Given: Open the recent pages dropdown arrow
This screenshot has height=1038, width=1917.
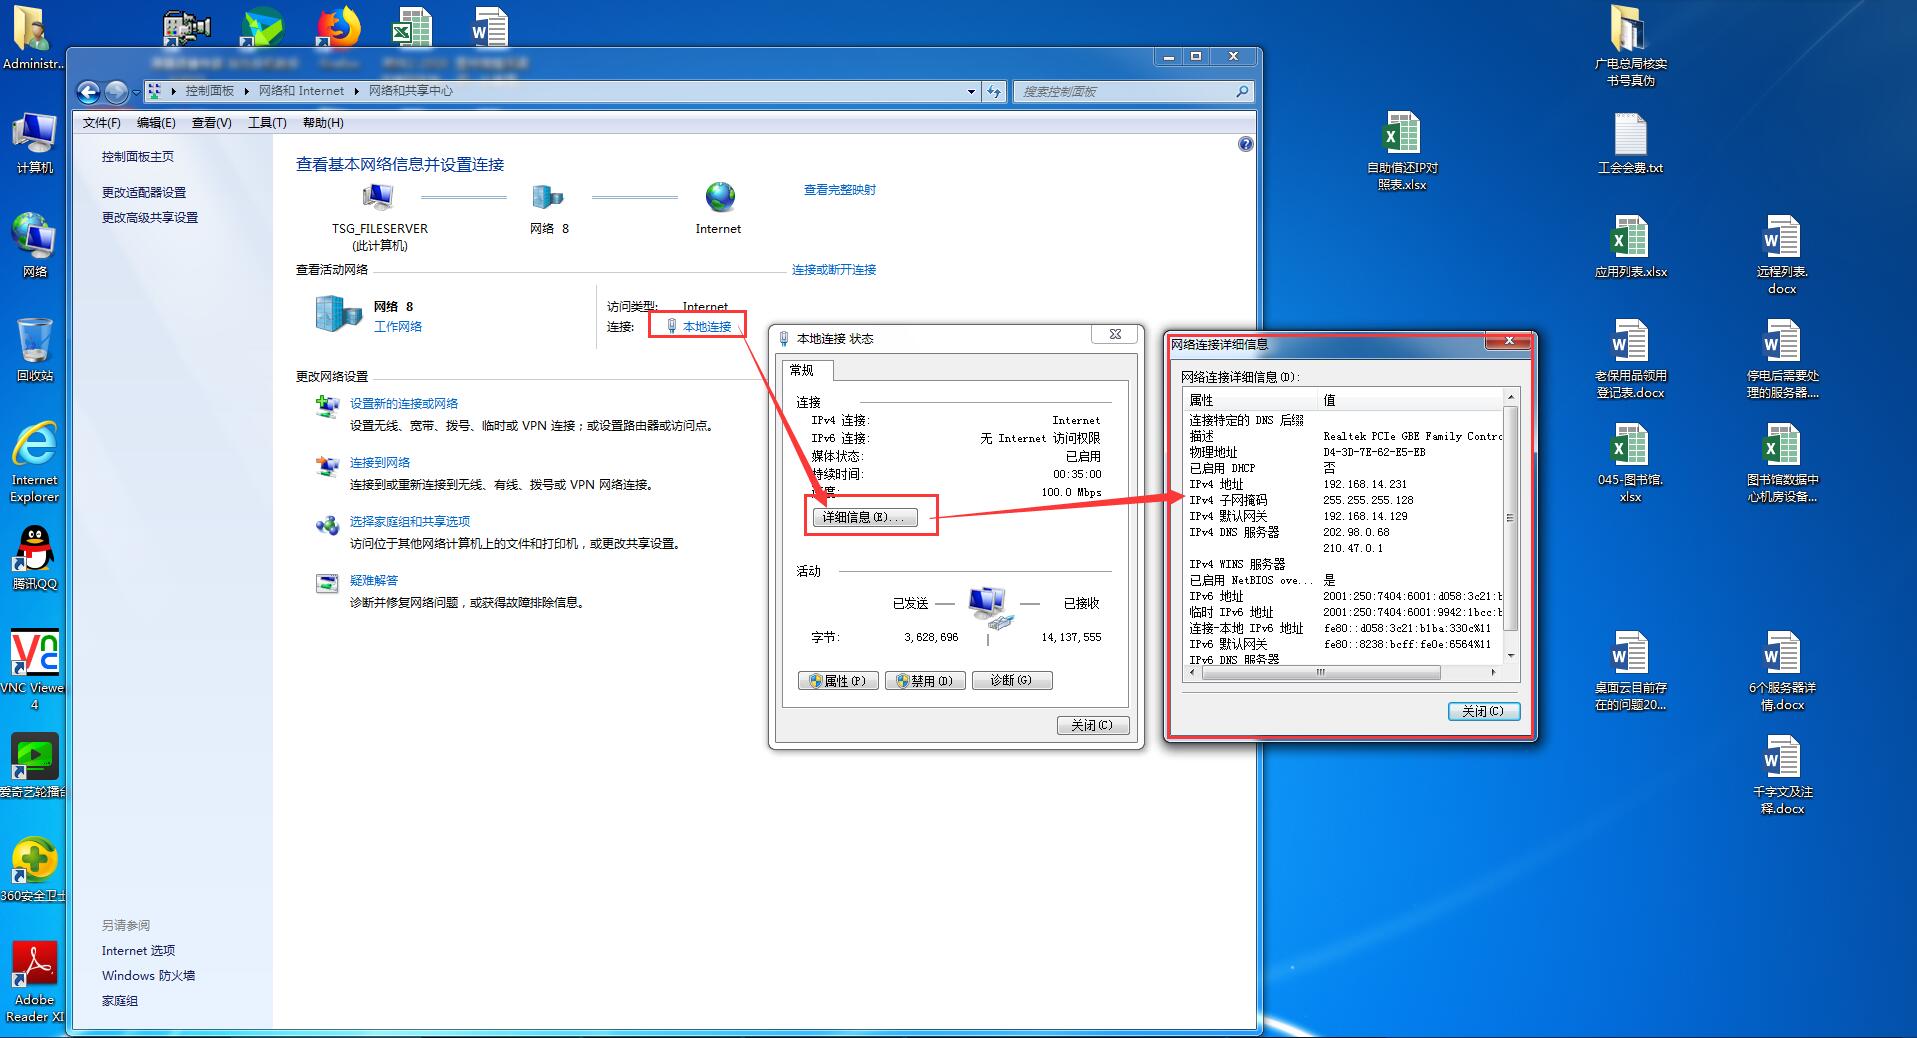Looking at the screenshot, I should coord(135,93).
